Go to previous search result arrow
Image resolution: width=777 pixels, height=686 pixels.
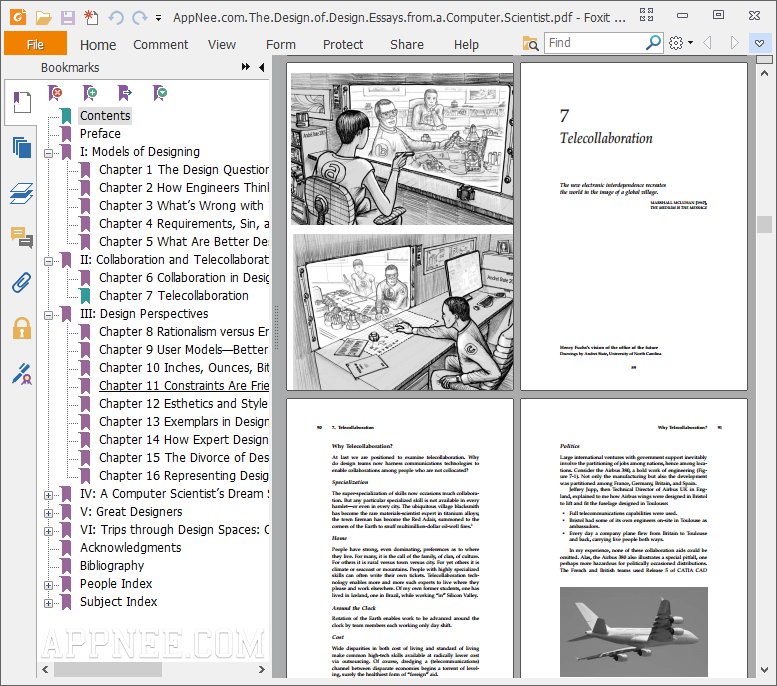pos(708,43)
